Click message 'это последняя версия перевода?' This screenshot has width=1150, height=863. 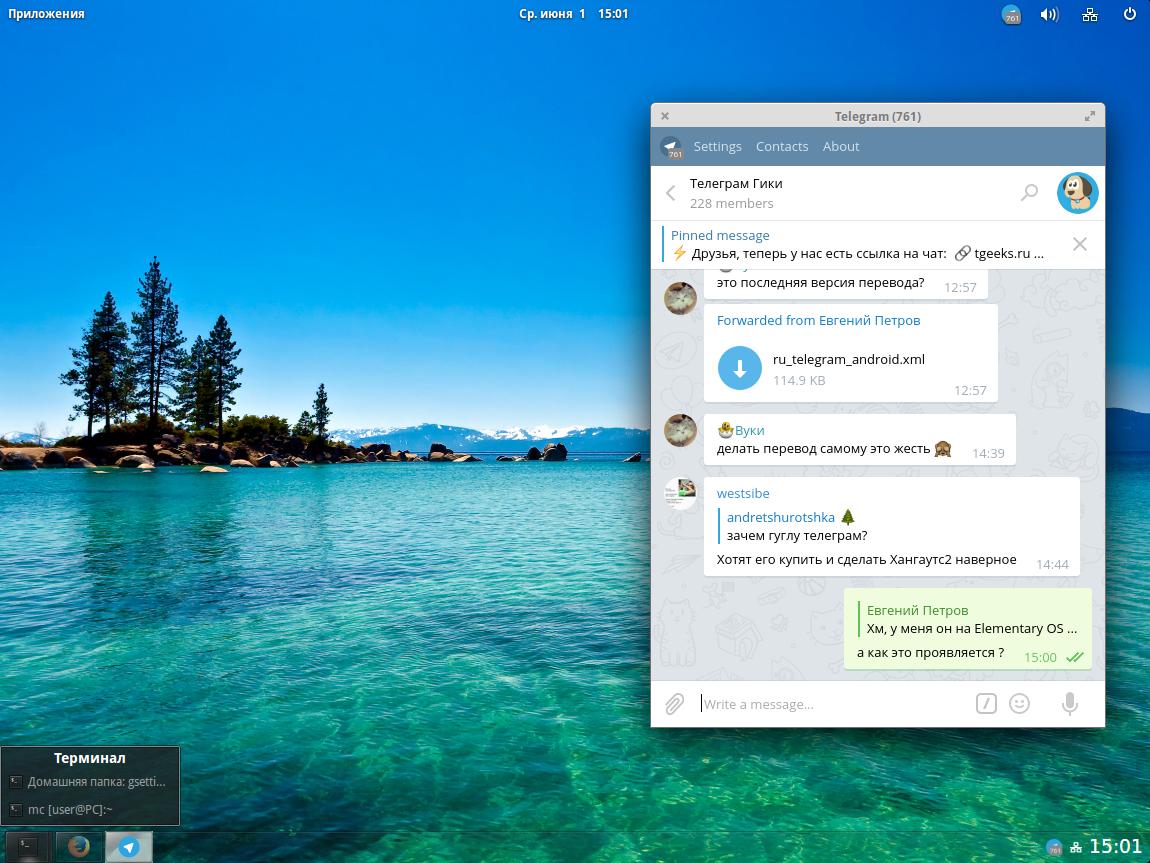point(820,282)
